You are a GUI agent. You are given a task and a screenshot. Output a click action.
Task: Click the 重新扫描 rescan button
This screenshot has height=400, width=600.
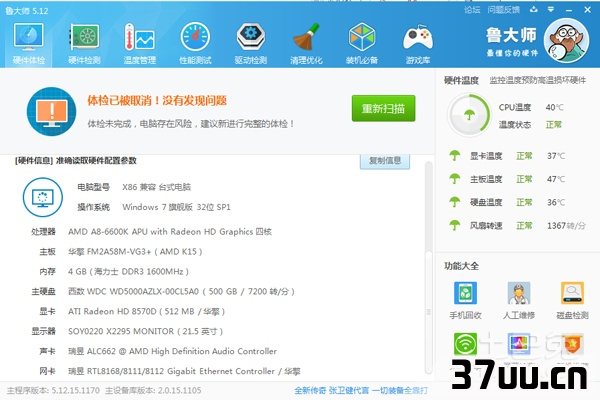tap(383, 108)
